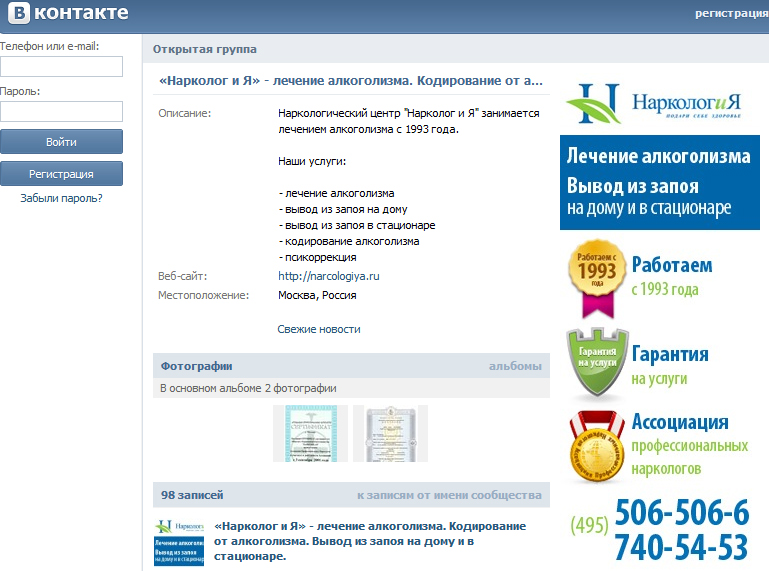Open the Фотографии section header
Image resolution: width=769 pixels, height=571 pixels.
197,366
